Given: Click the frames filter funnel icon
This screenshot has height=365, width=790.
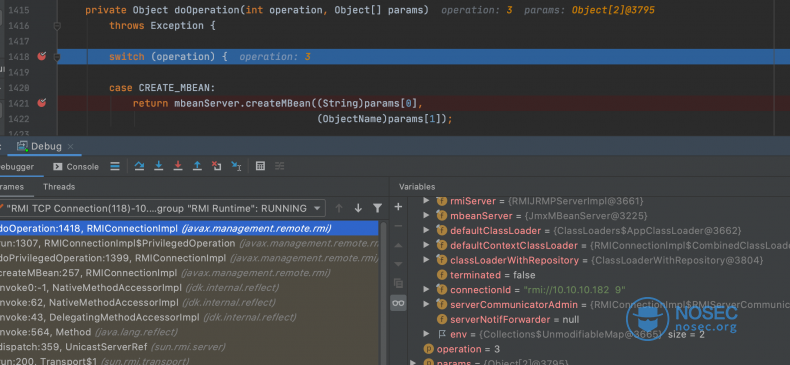Looking at the screenshot, I should [377, 208].
